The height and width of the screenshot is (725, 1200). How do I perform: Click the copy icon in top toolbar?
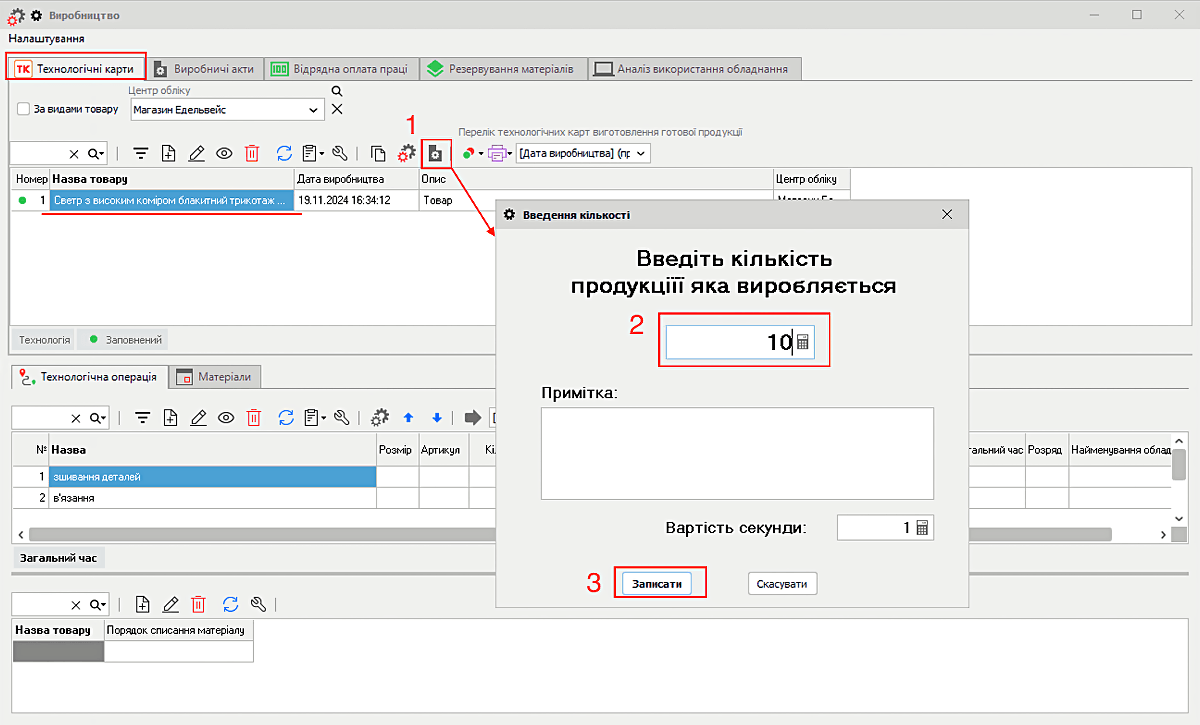coord(378,153)
